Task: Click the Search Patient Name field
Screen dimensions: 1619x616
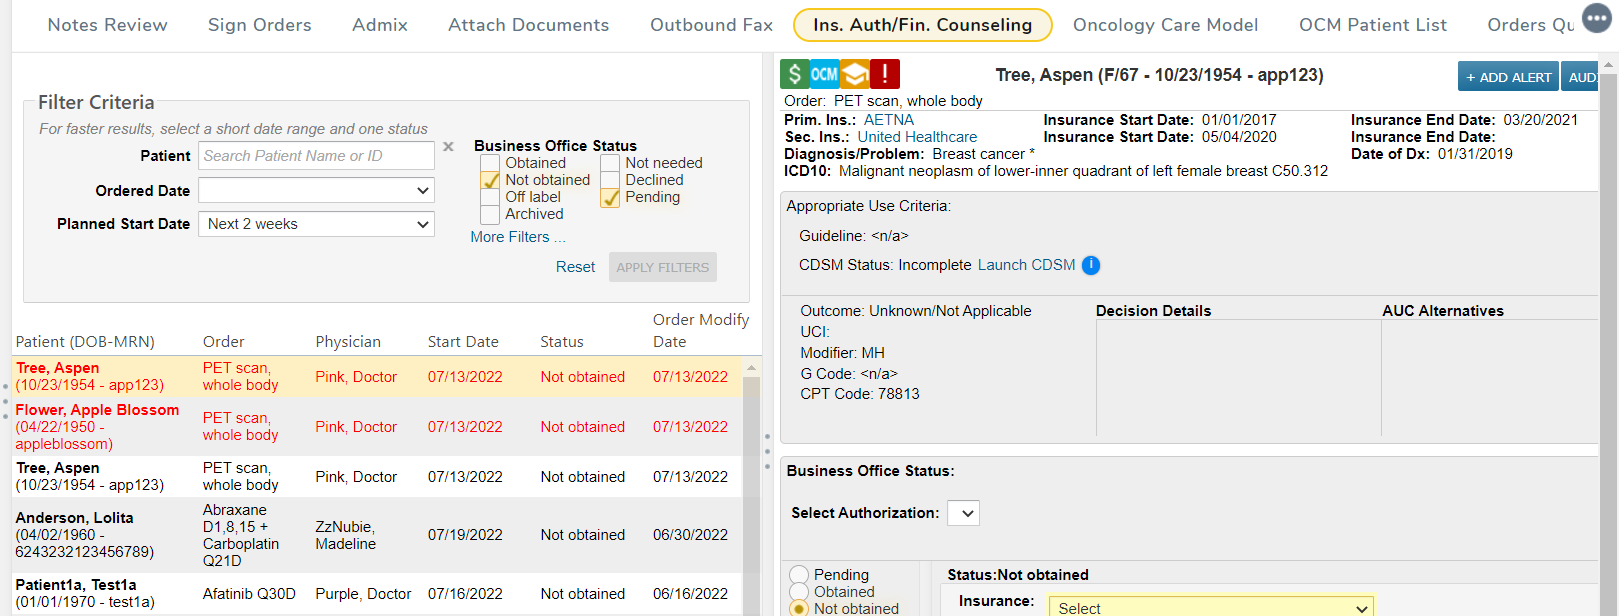Action: 316,156
